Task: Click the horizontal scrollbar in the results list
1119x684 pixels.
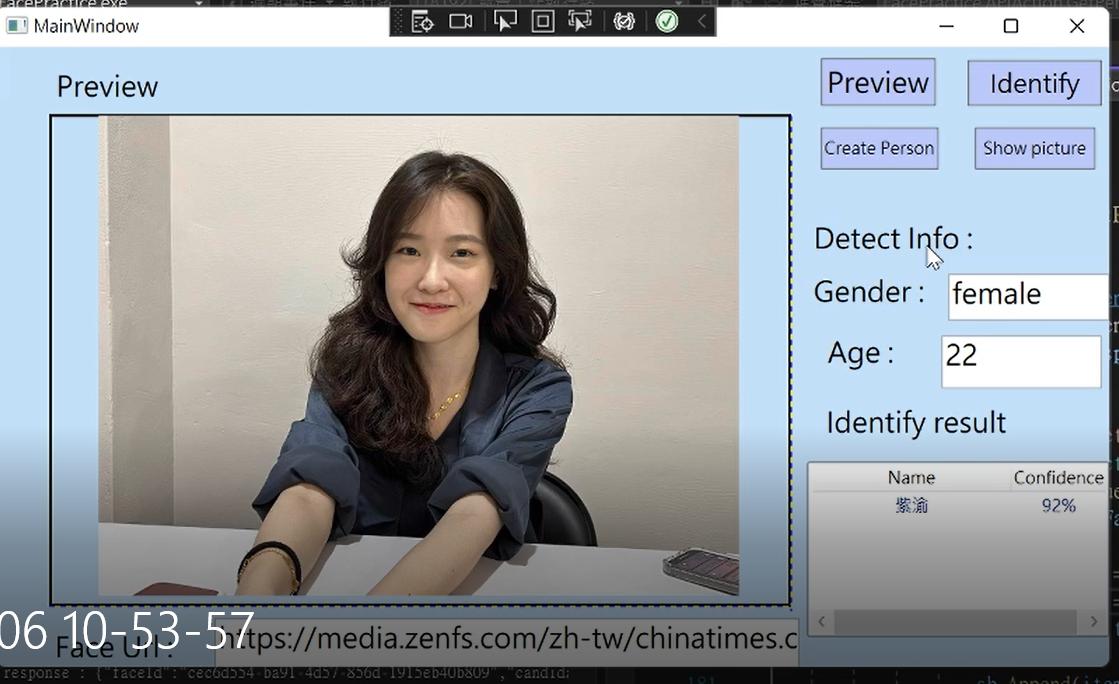Action: tap(955, 622)
